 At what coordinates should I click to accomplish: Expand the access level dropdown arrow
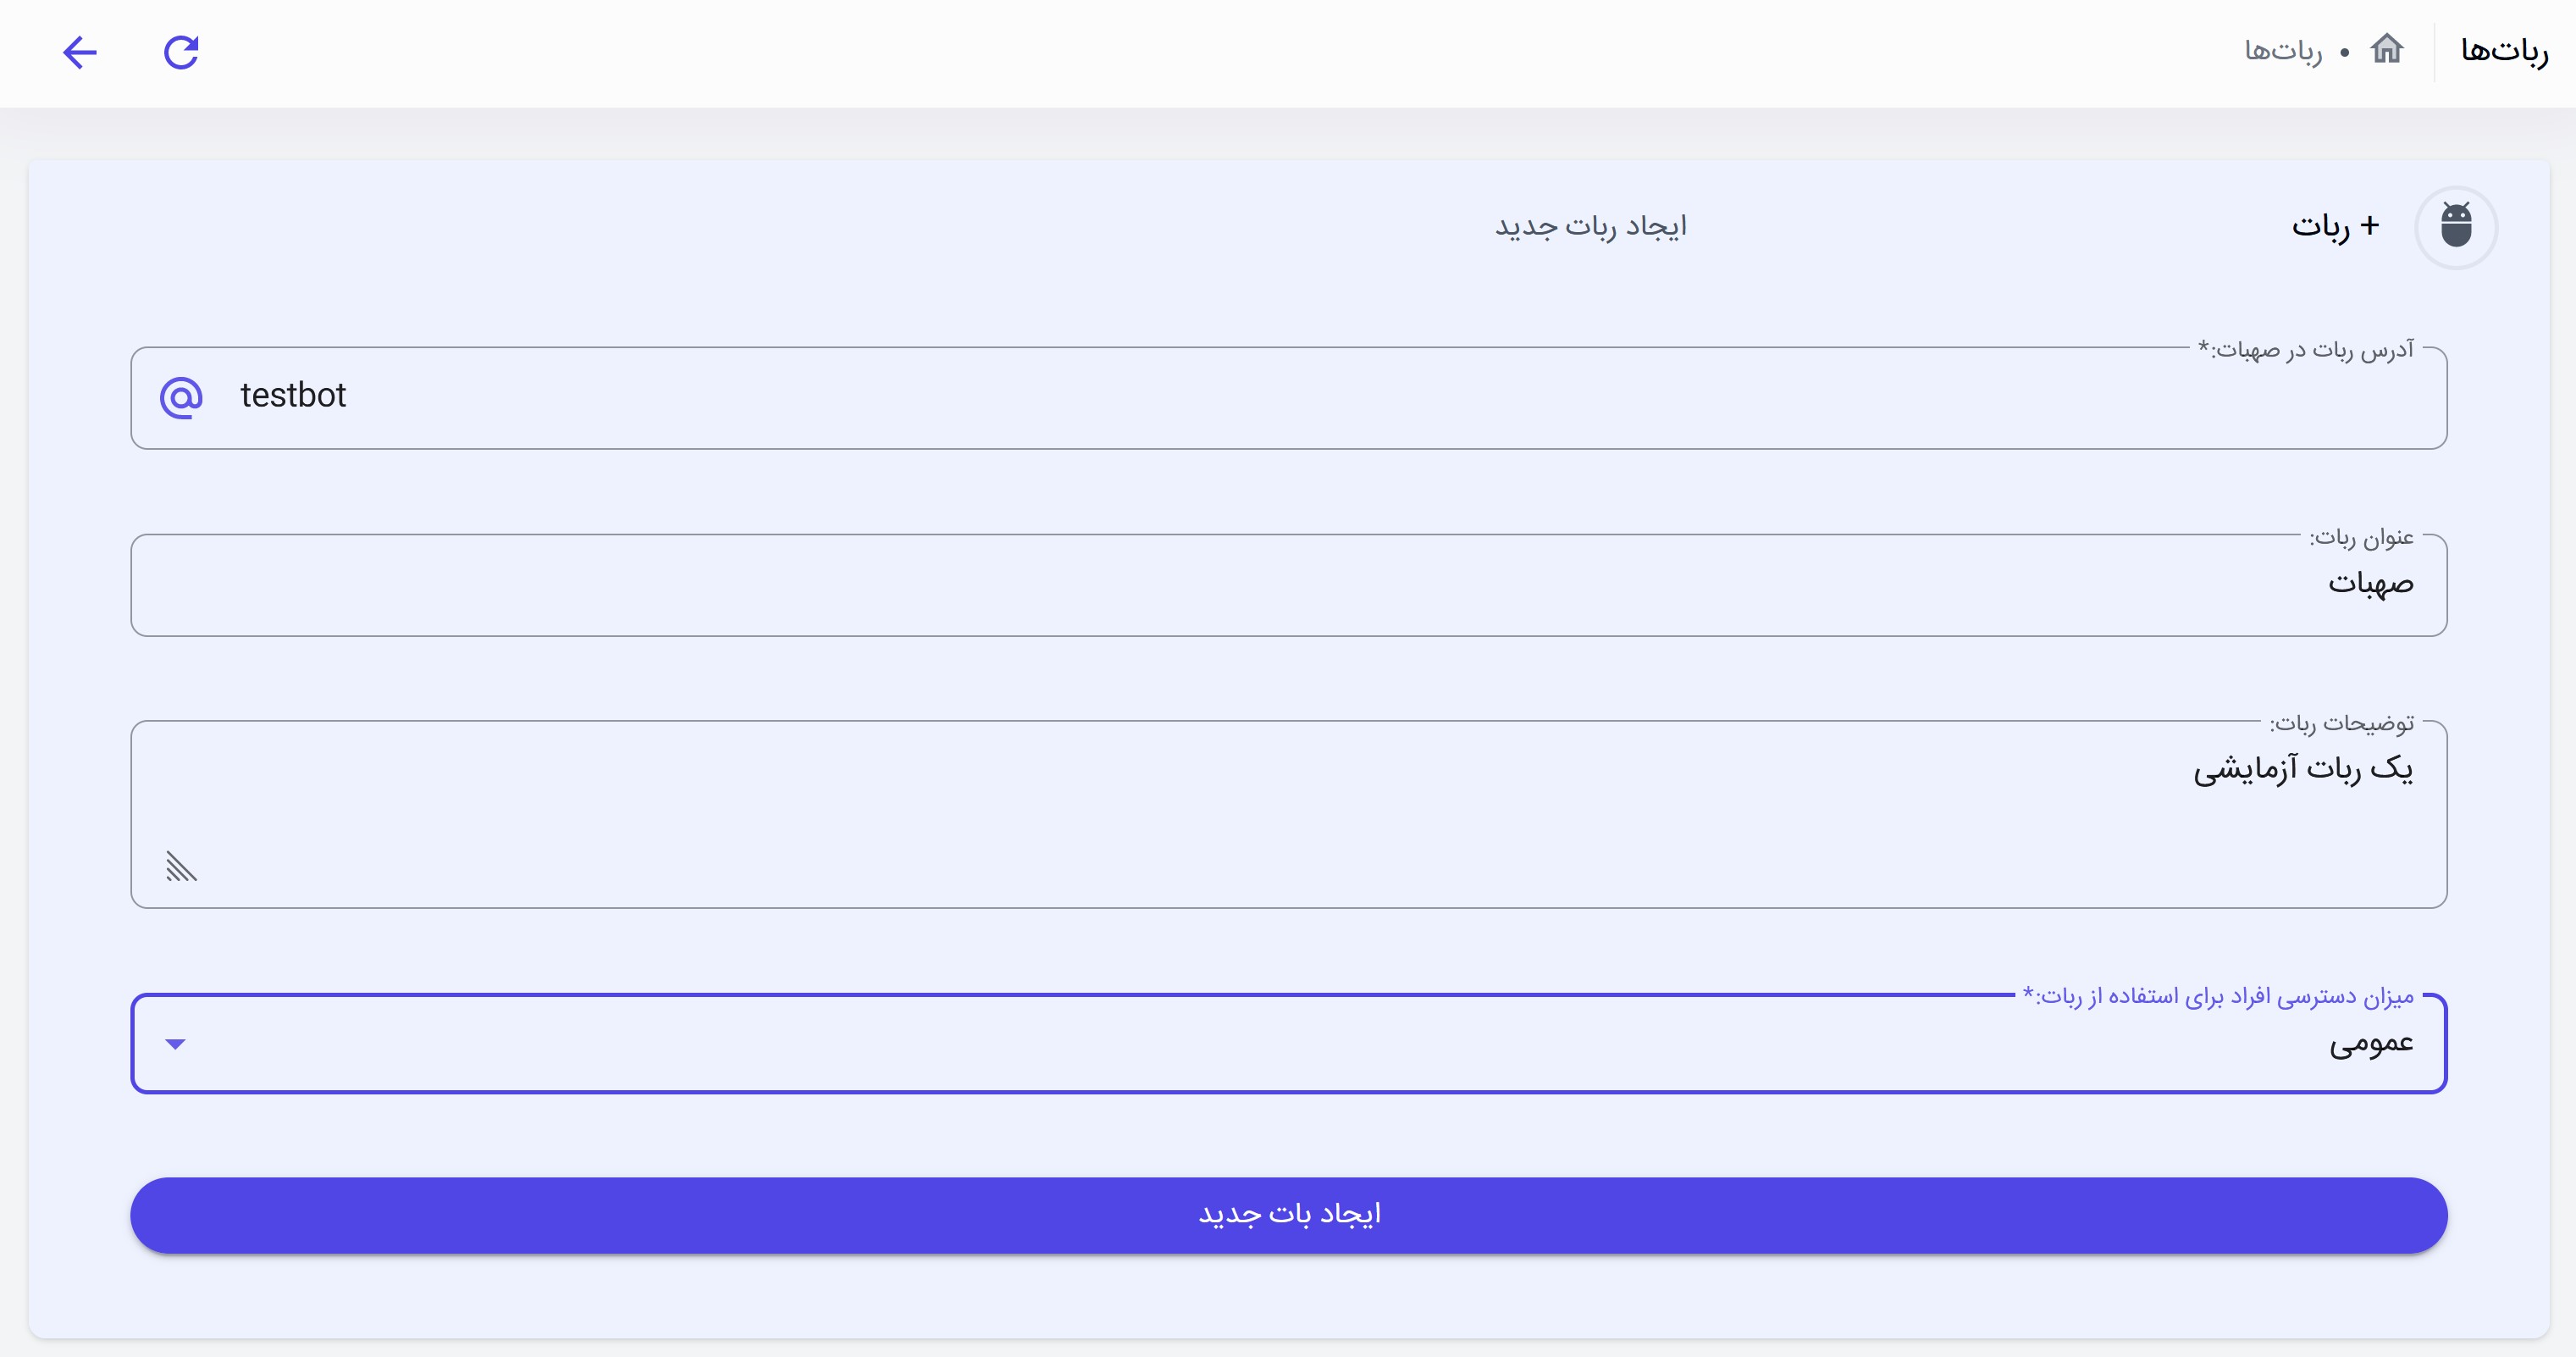(175, 1044)
